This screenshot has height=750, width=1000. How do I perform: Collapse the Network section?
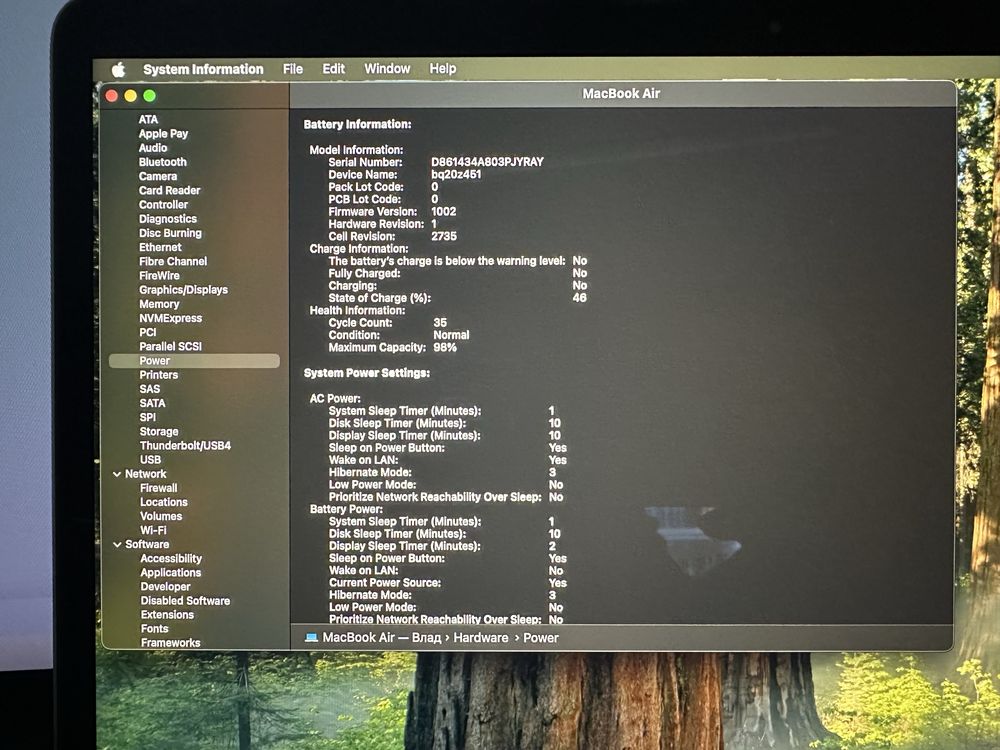117,474
